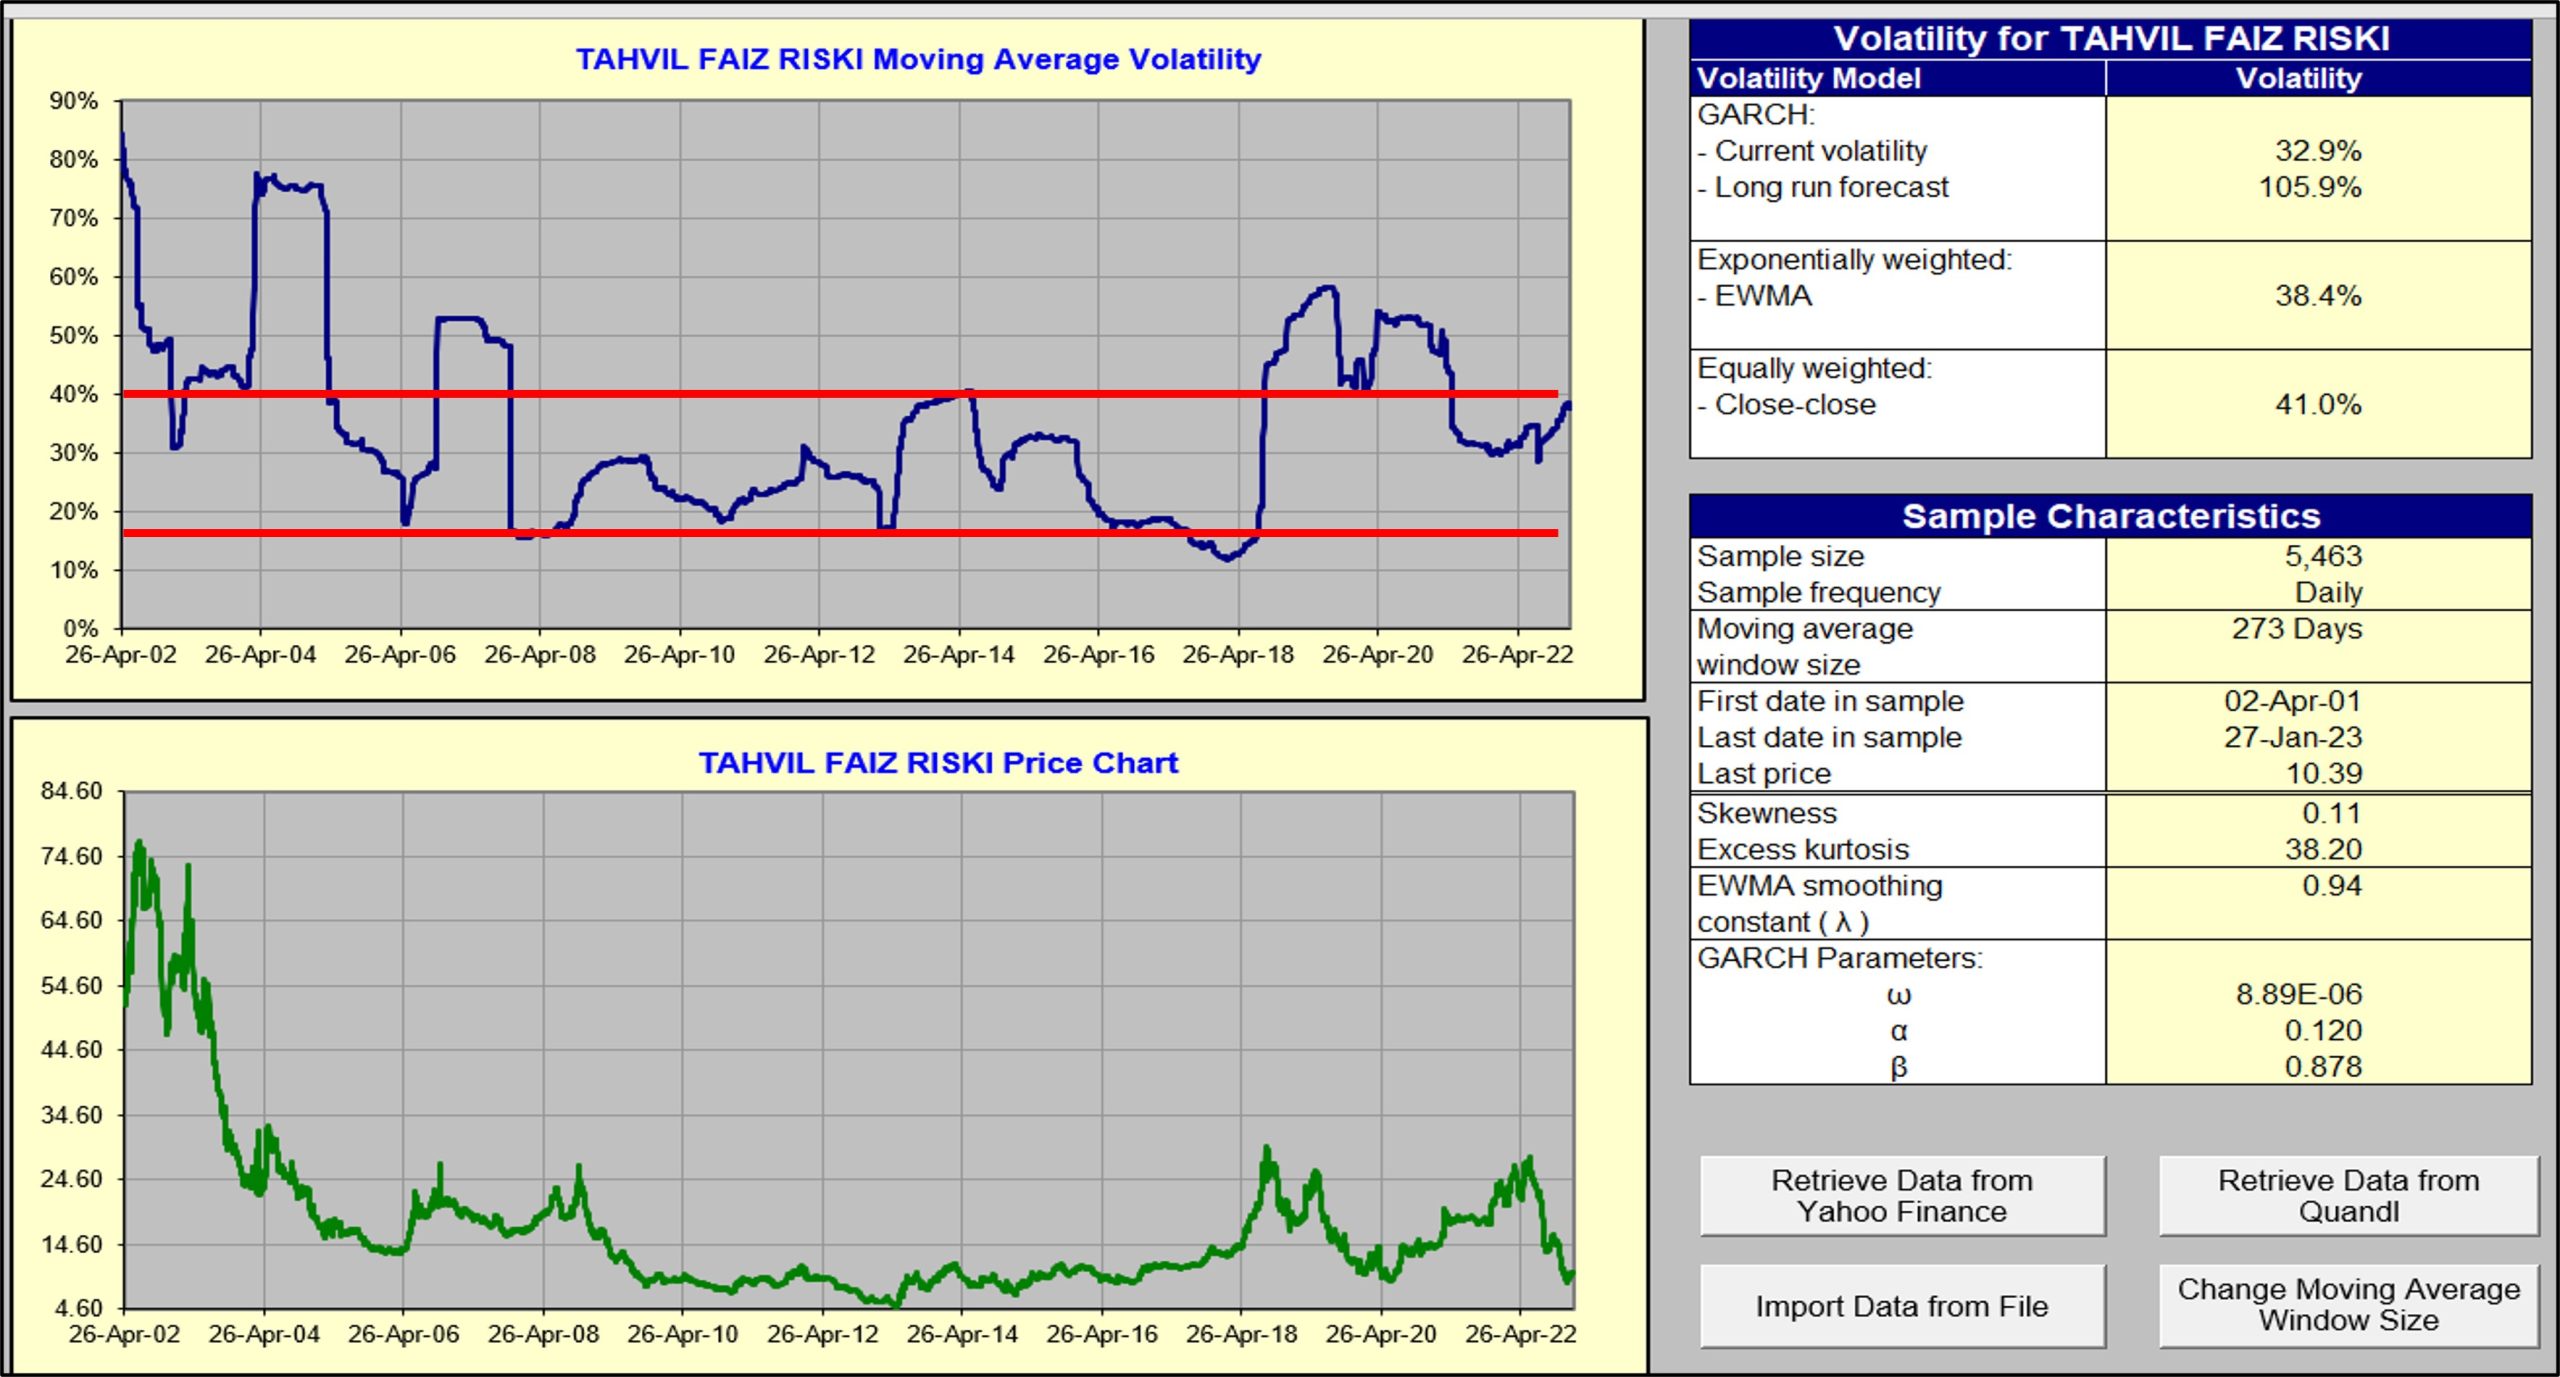Image resolution: width=2560 pixels, height=1377 pixels.
Task: Select first date in sample 02-Apr-01
Action: tap(2292, 701)
